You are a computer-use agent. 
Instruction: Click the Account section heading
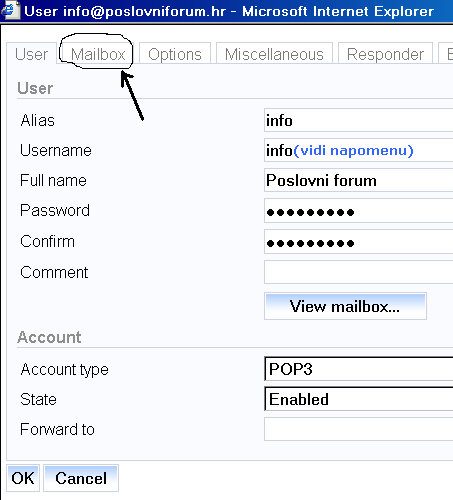(49, 337)
